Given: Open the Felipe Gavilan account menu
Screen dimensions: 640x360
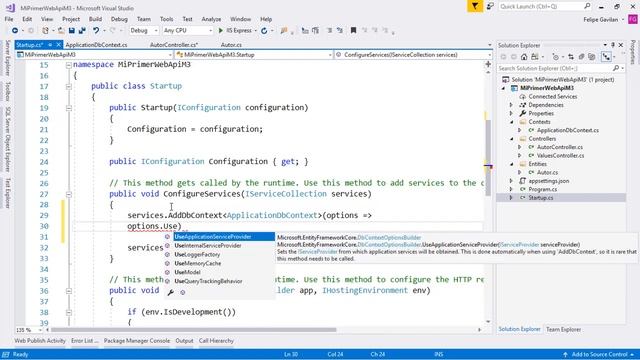Looking at the screenshot, I should pos(603,20).
